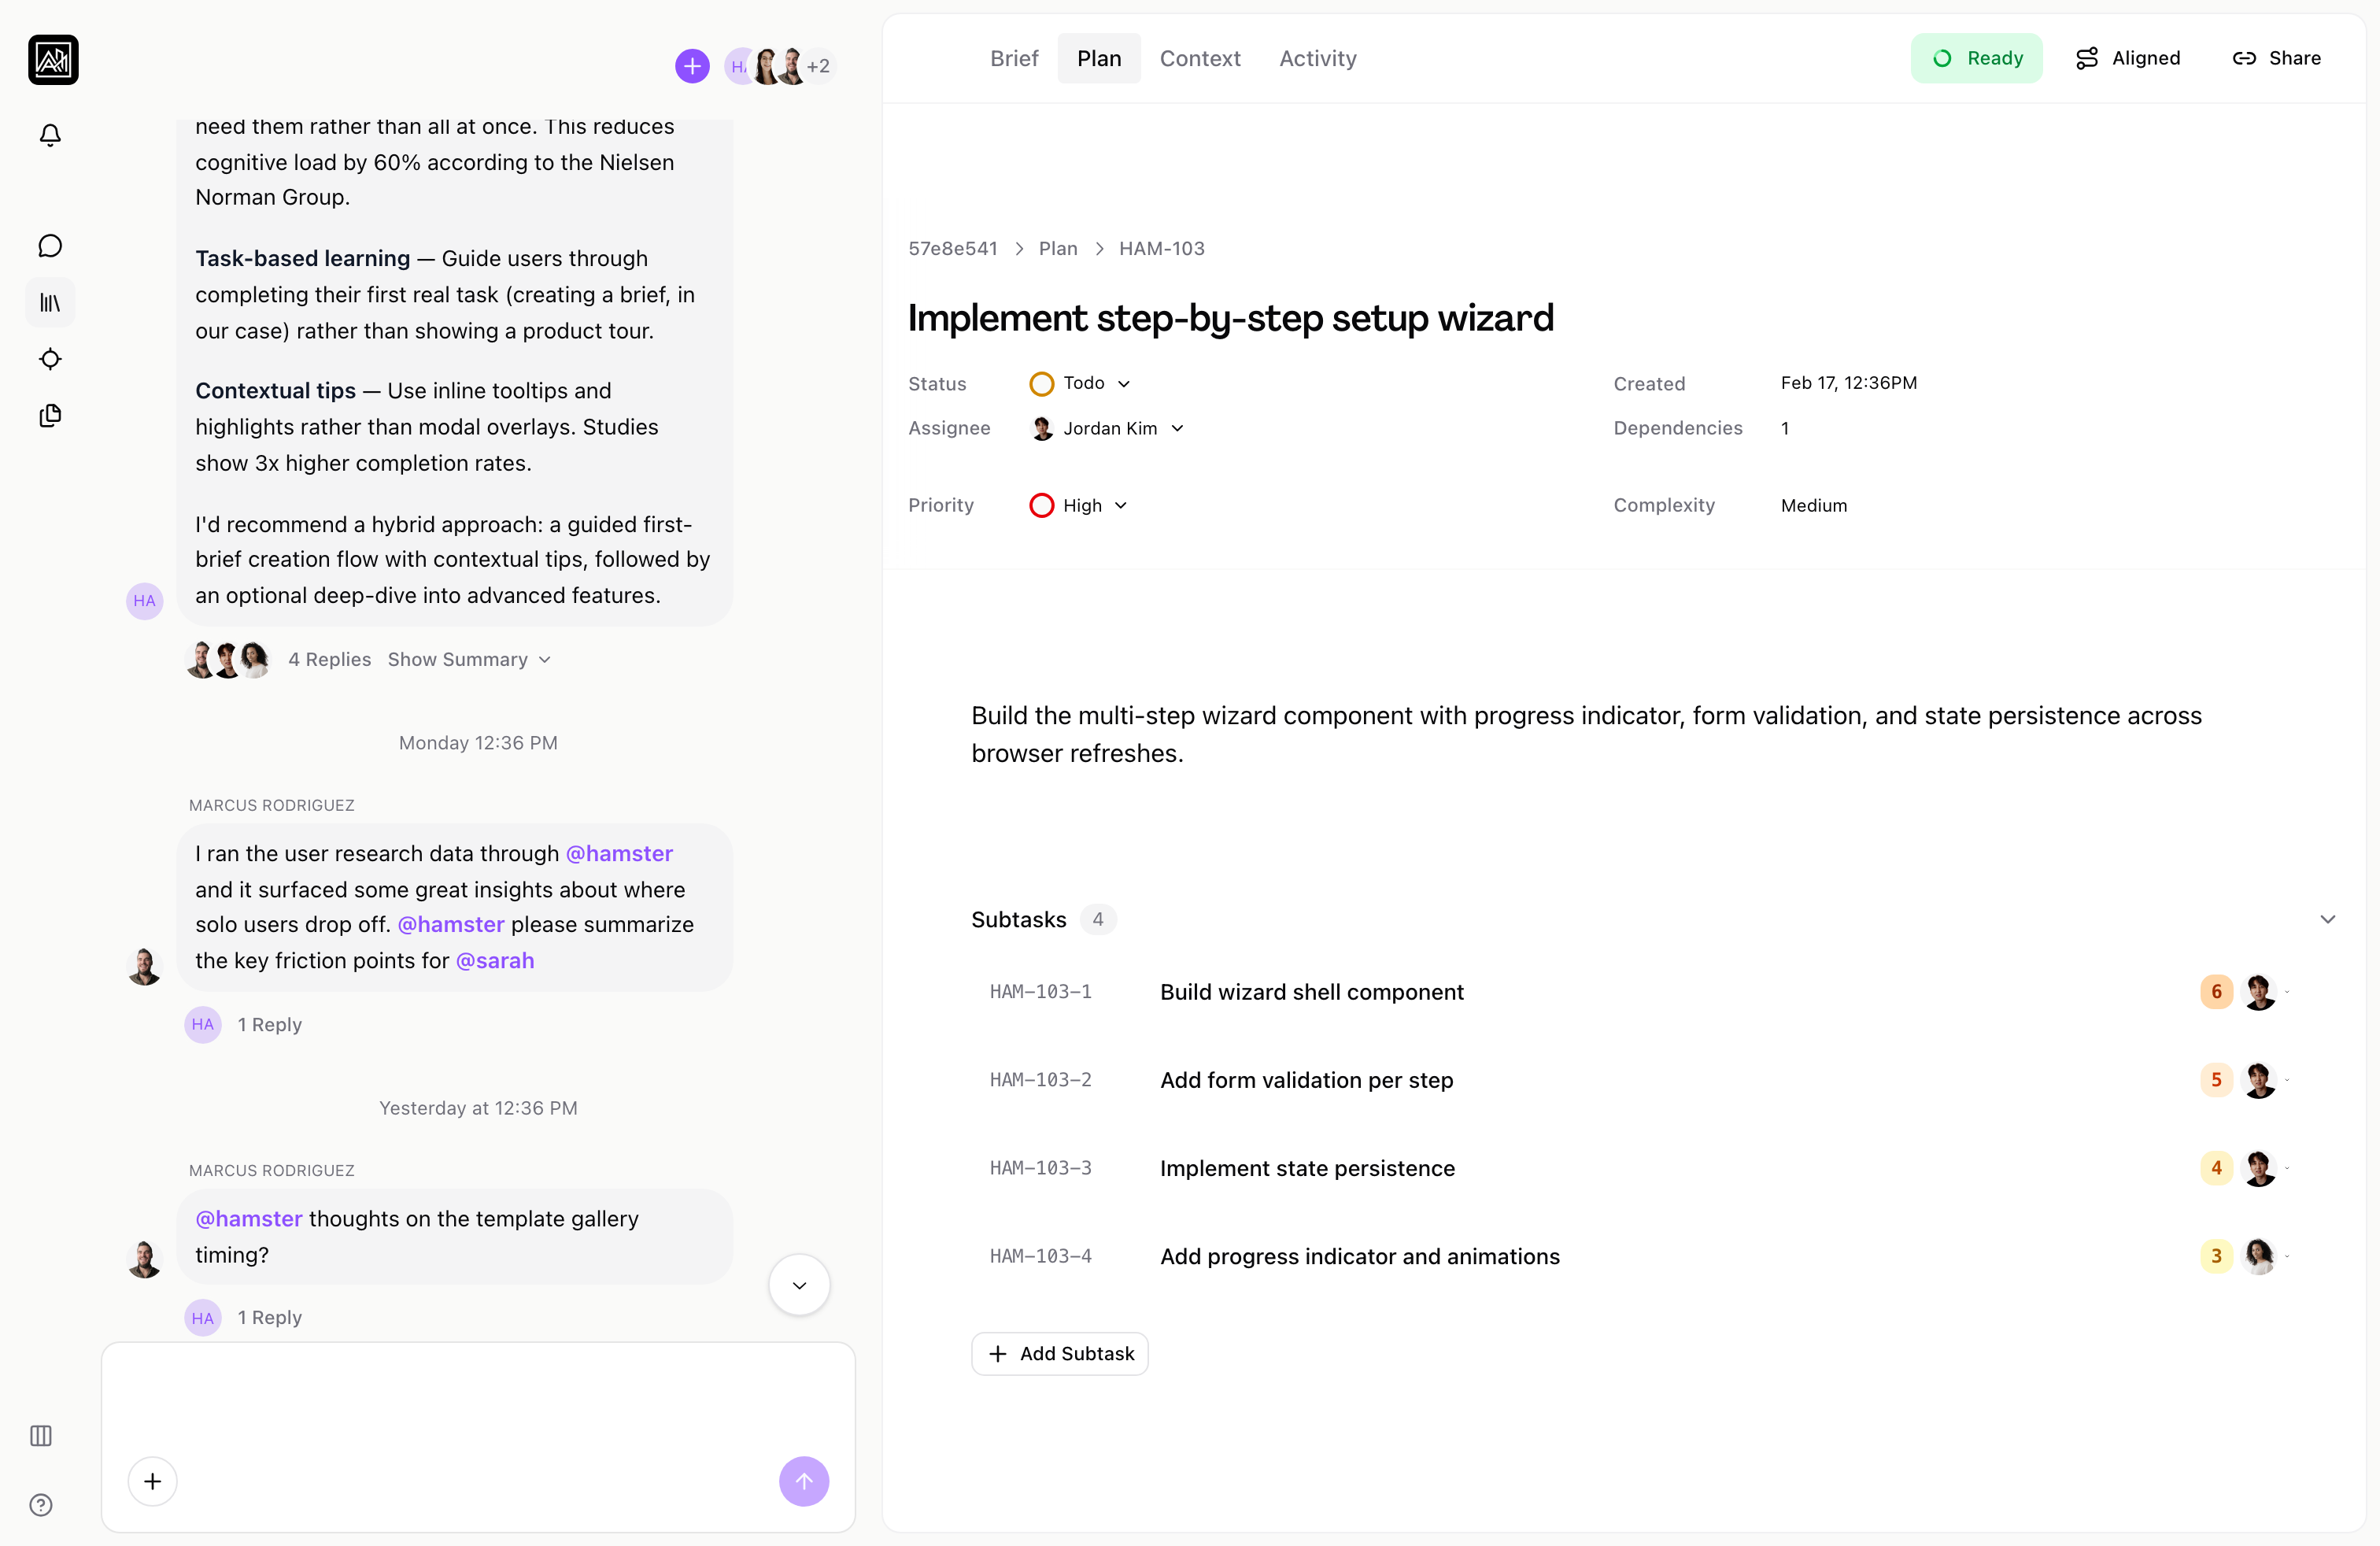Open the chat bubble sidebar icon

click(x=50, y=246)
